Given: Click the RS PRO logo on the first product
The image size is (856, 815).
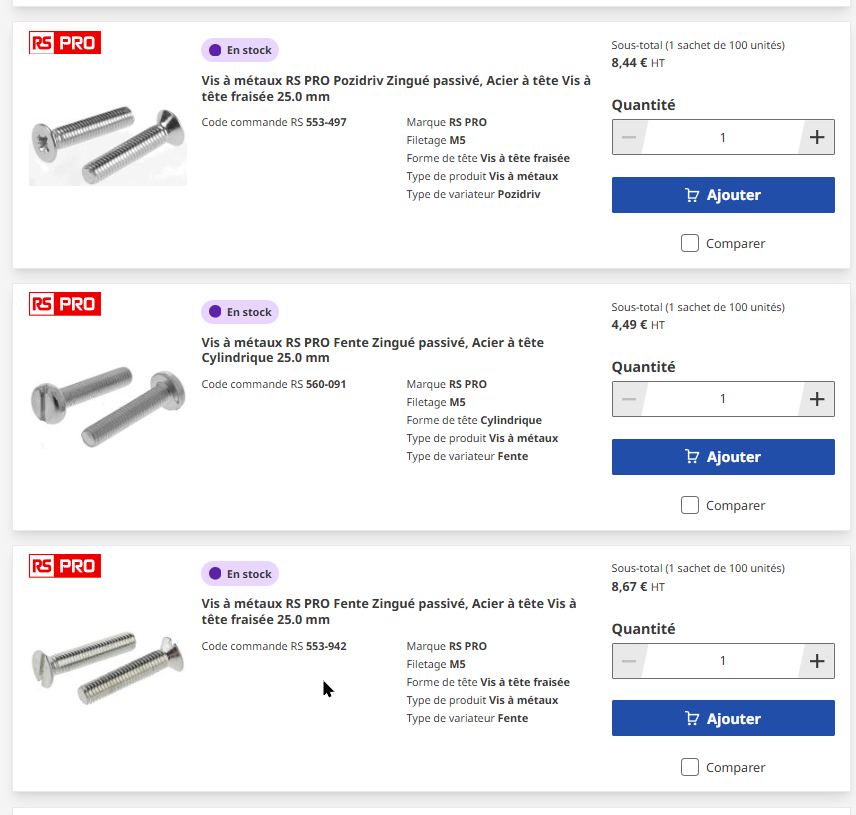Looking at the screenshot, I should (65, 43).
